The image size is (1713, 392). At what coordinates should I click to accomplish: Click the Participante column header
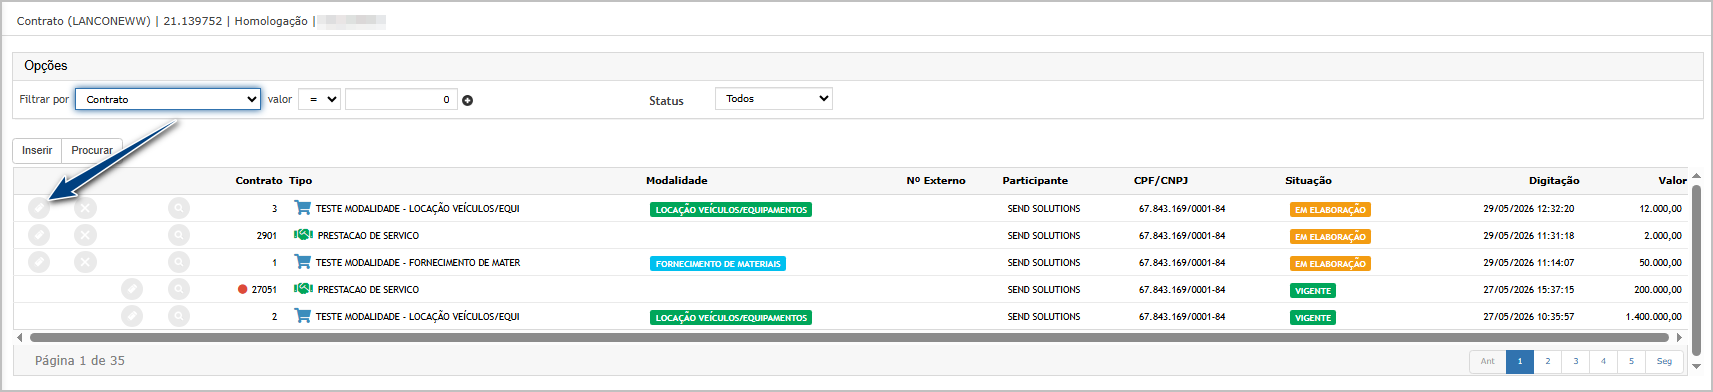[x=1035, y=181]
